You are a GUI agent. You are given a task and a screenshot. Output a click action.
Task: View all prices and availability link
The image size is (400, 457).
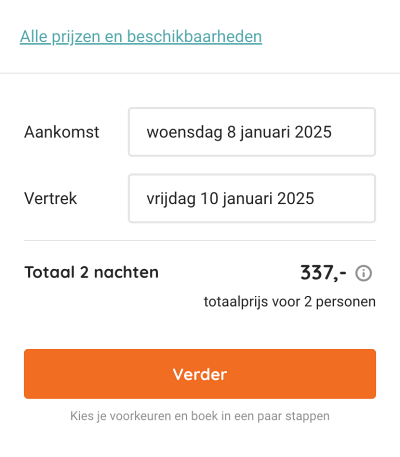click(141, 37)
